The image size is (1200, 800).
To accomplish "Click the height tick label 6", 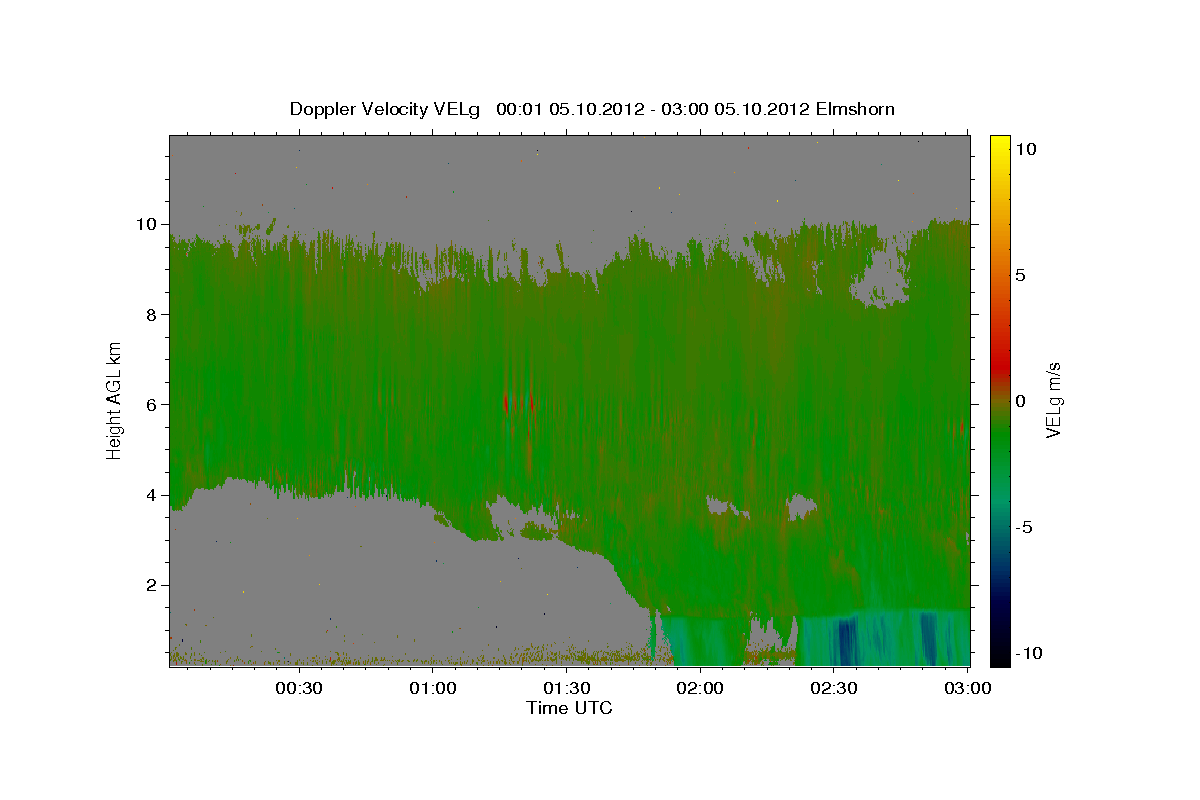I will click(154, 405).
